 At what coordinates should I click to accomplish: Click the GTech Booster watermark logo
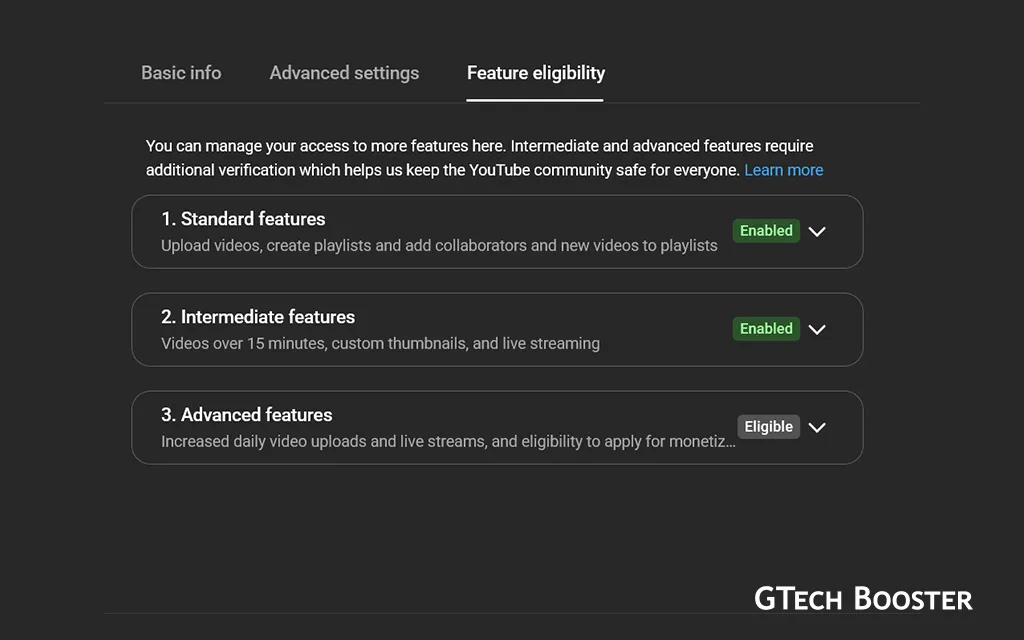pyautogui.click(x=863, y=599)
